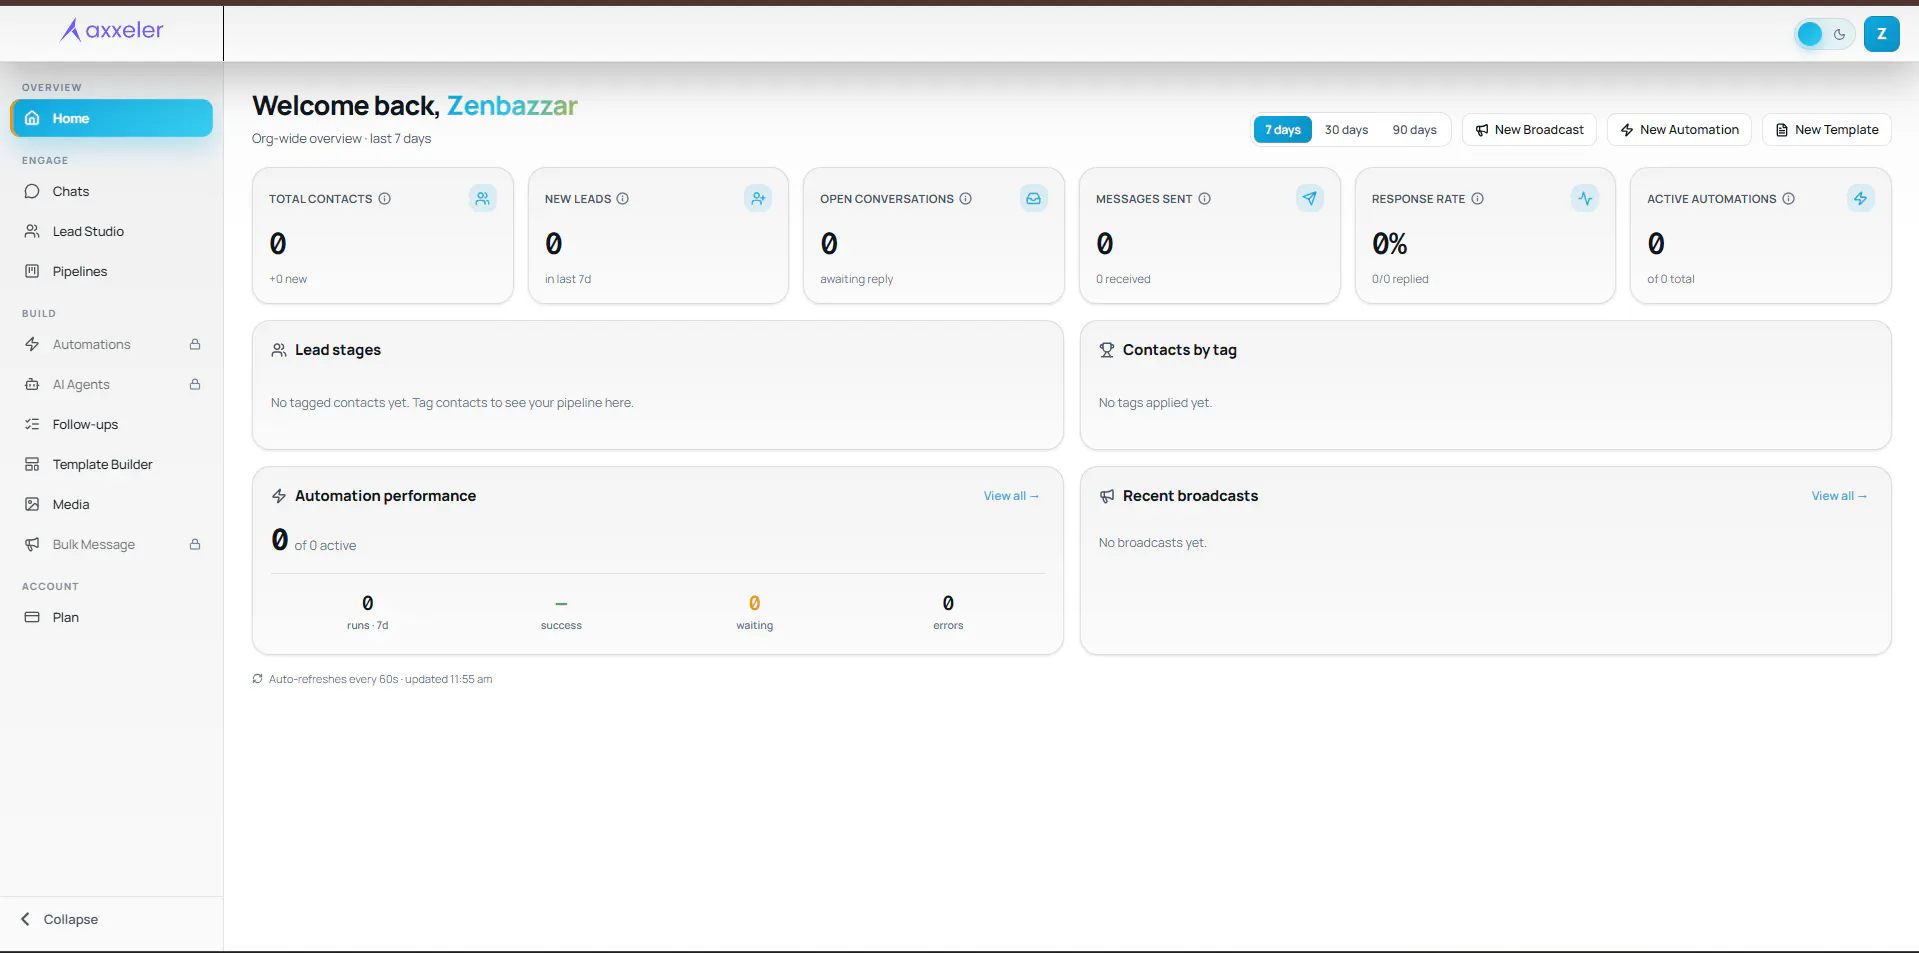The width and height of the screenshot is (1919, 953).
Task: Open Follow-ups from sidebar
Action: pos(111,424)
